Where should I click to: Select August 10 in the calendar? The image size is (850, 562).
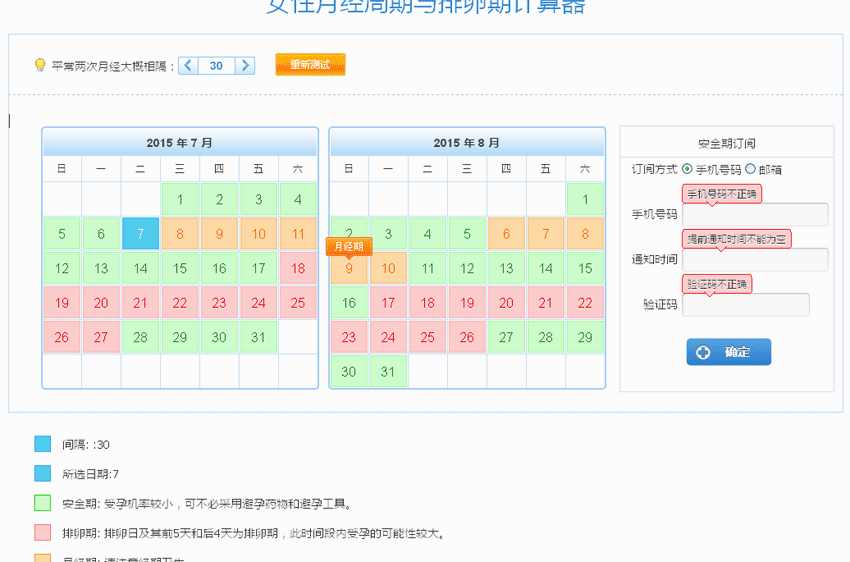click(388, 268)
